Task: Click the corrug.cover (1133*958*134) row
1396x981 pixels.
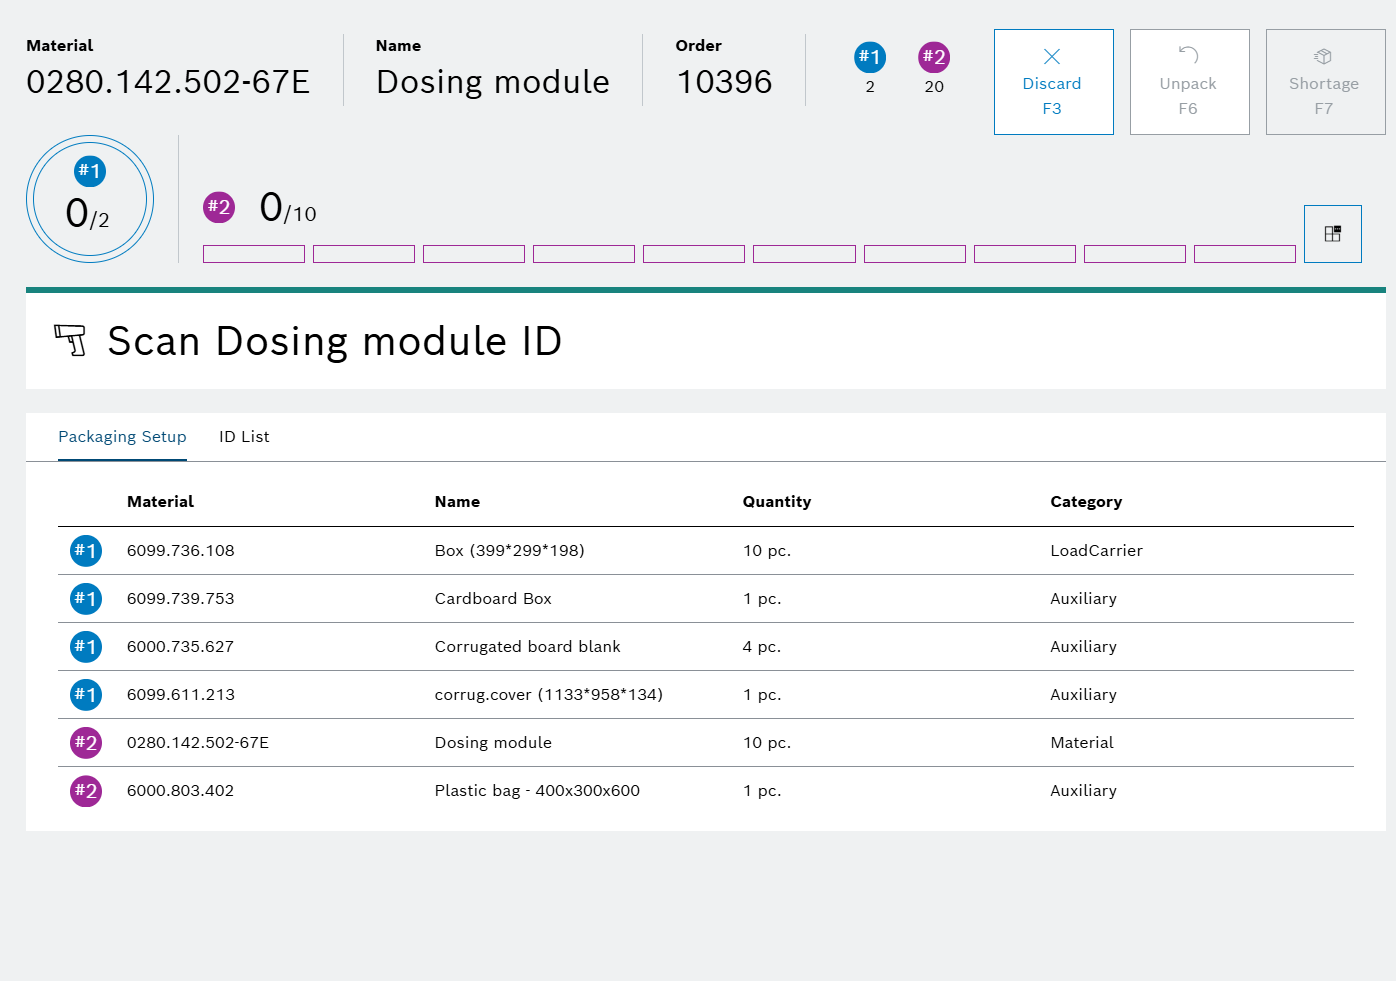Action: pyautogui.click(x=548, y=695)
